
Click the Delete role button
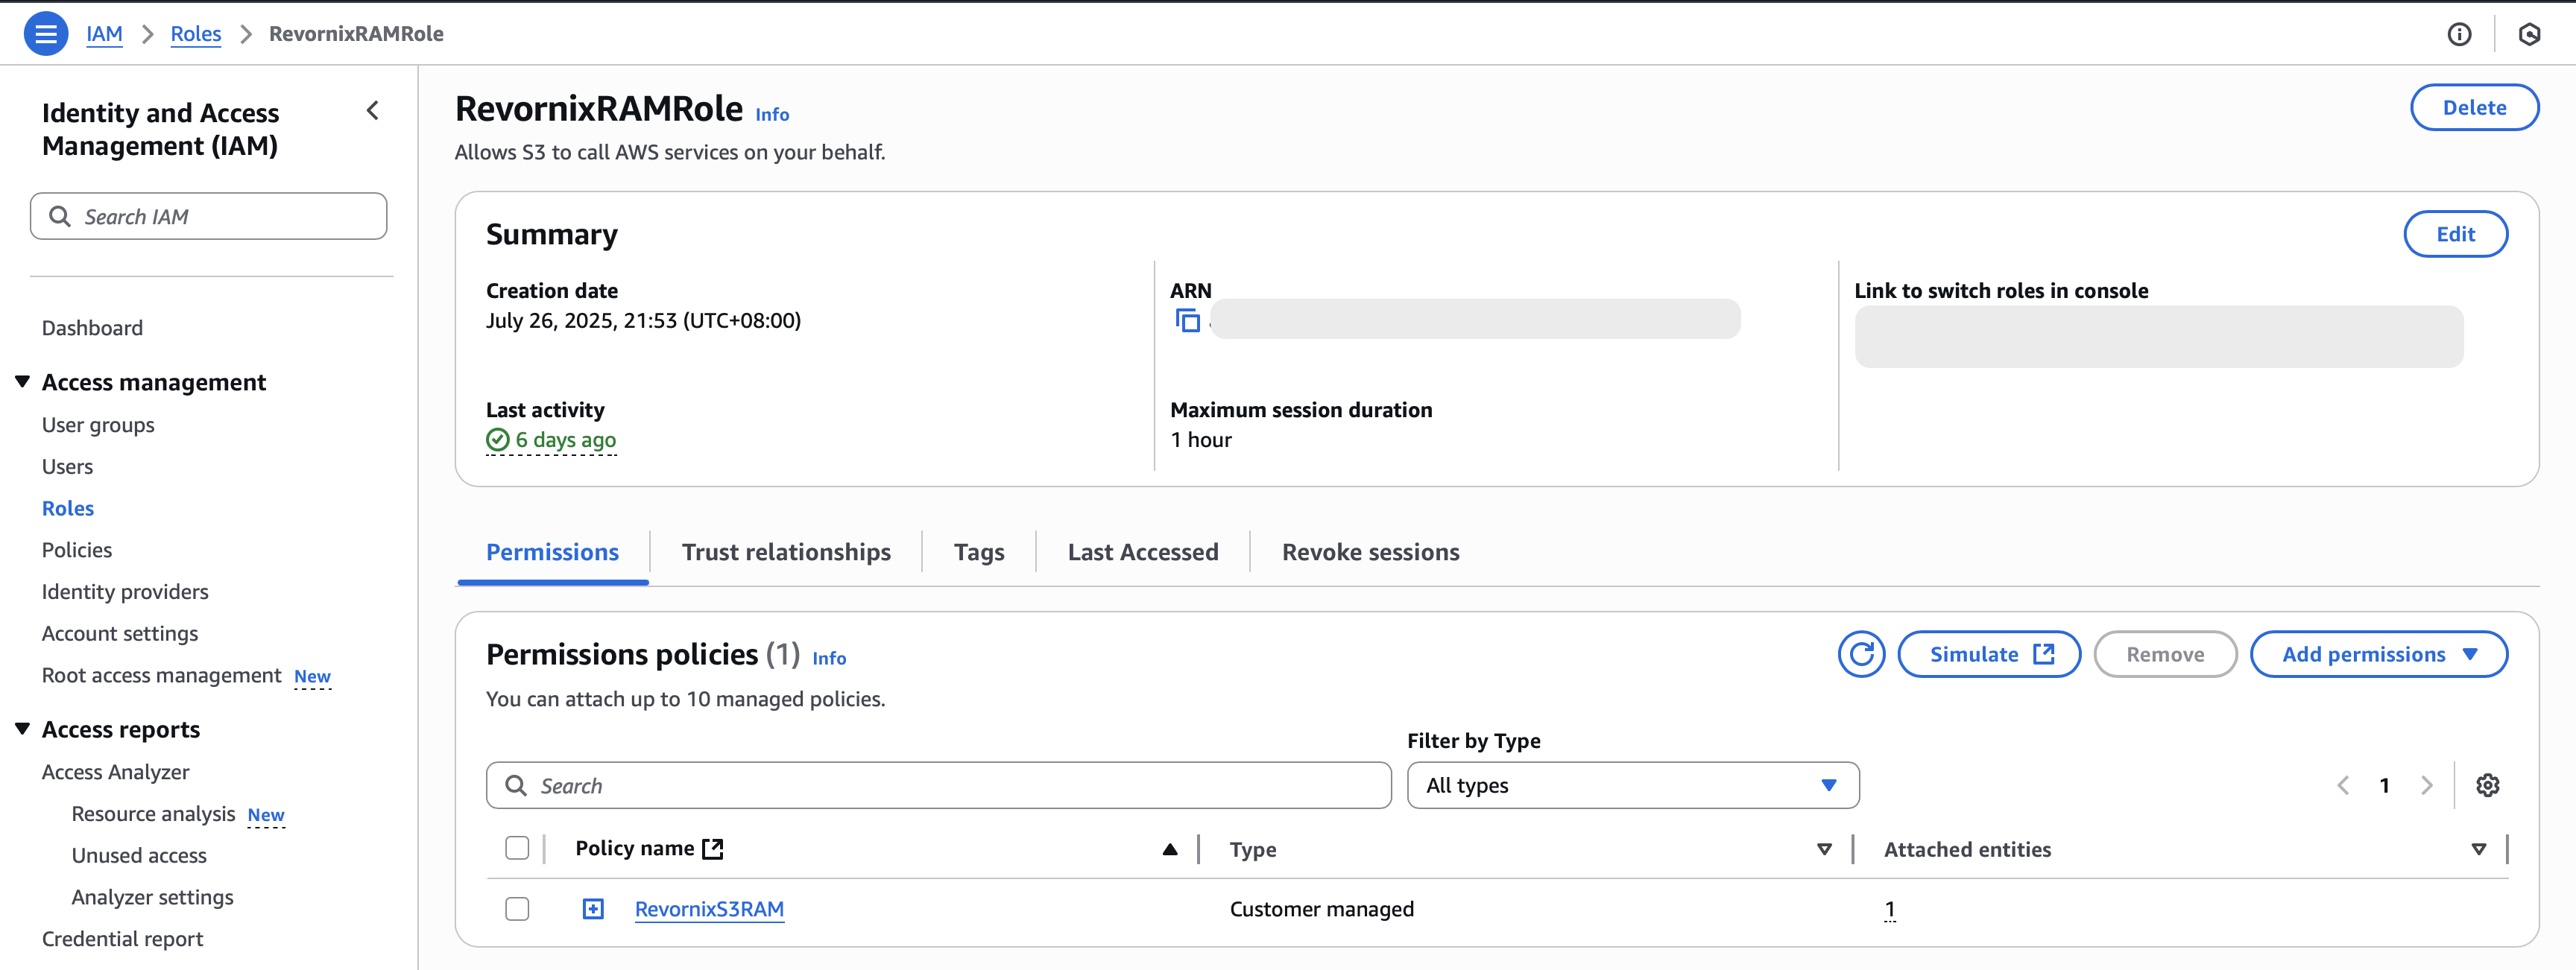click(x=2473, y=108)
